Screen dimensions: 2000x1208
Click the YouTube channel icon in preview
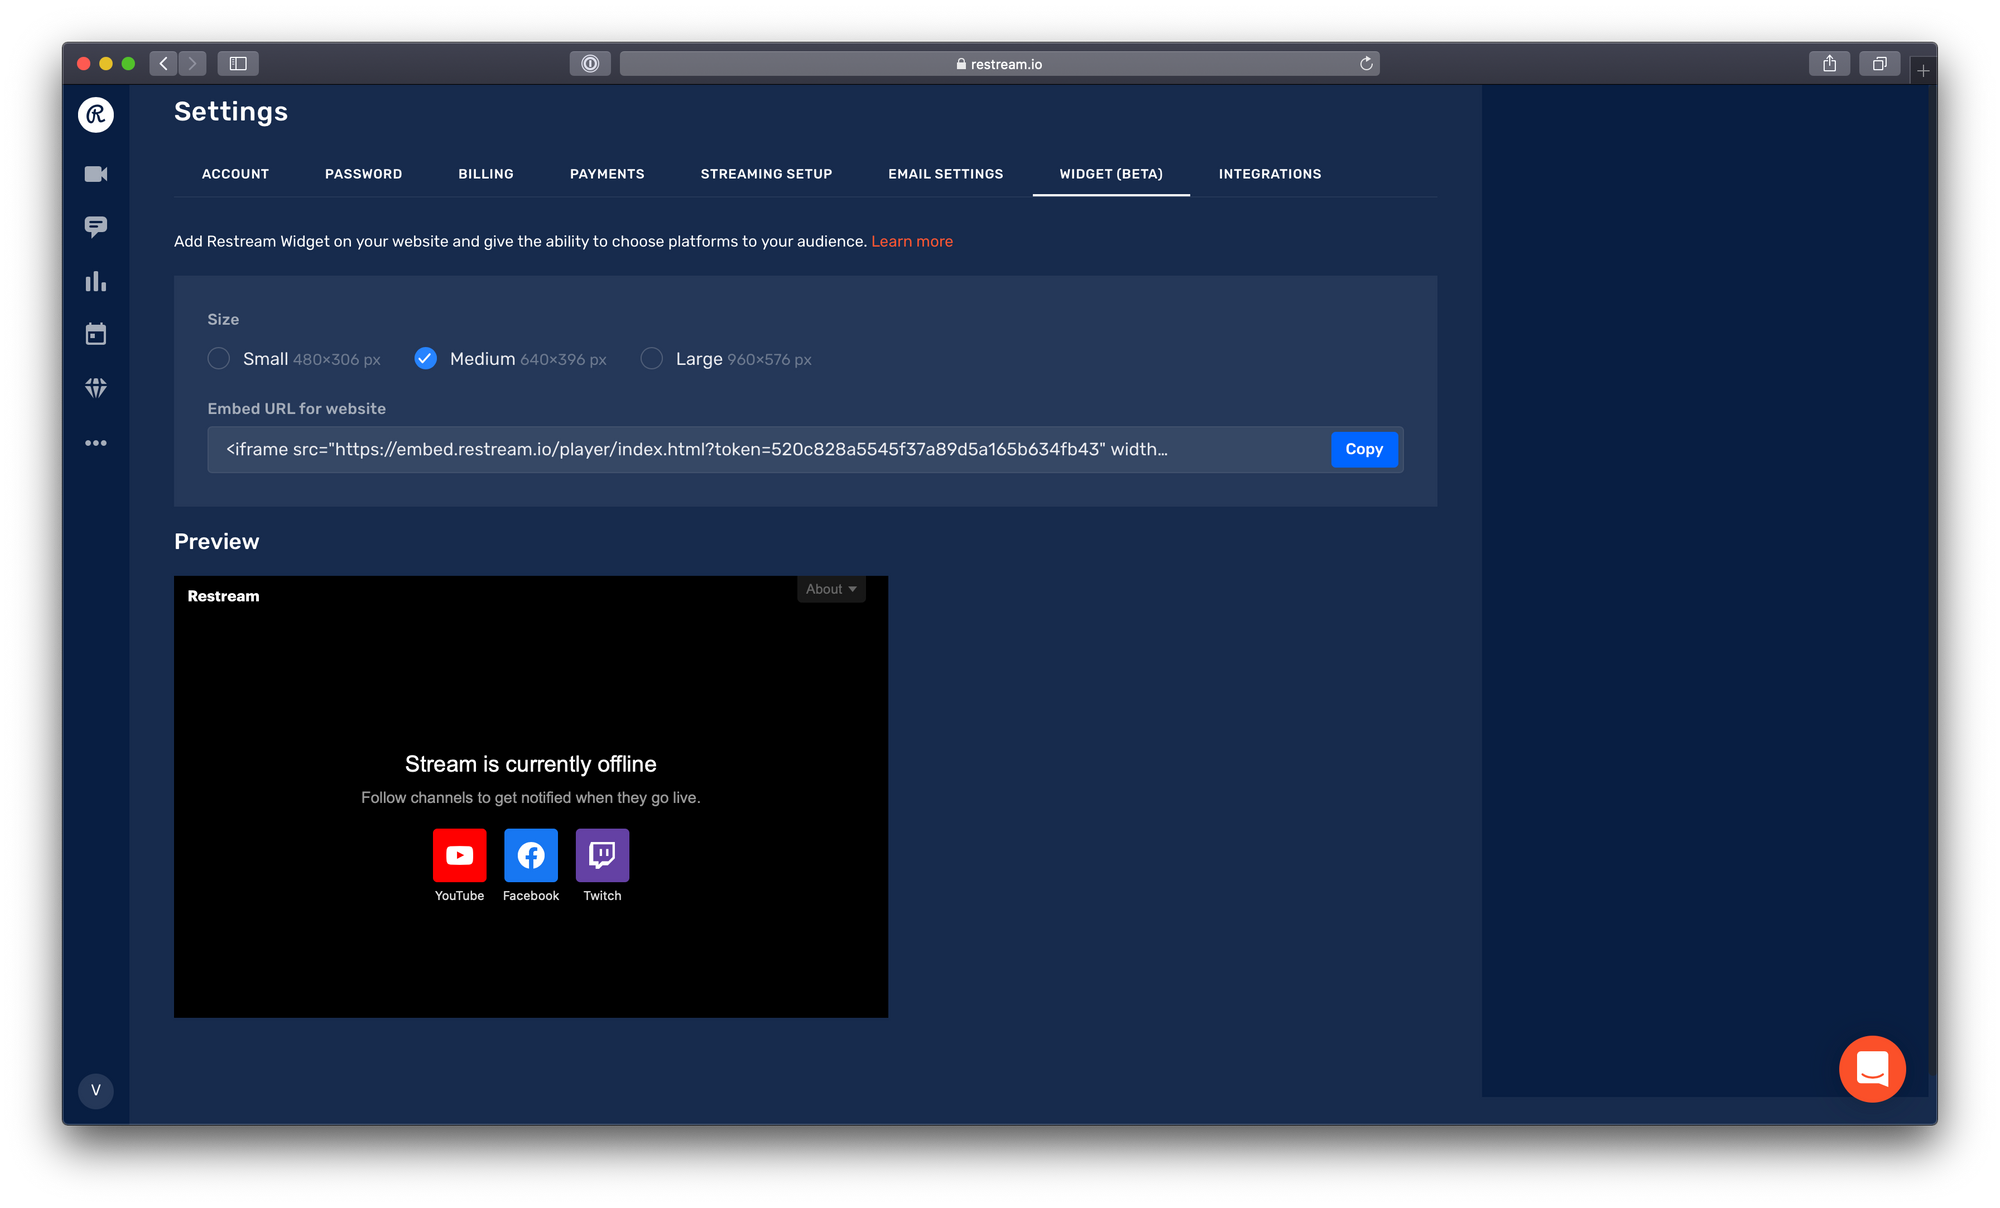[x=459, y=855]
